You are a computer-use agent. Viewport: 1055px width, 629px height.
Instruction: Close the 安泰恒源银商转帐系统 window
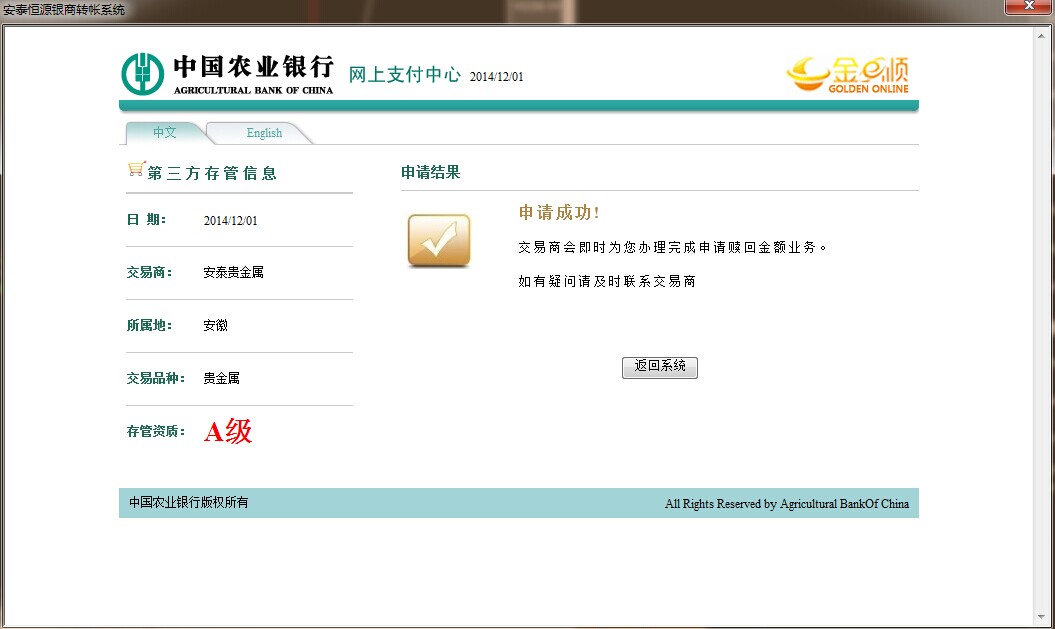1027,9
